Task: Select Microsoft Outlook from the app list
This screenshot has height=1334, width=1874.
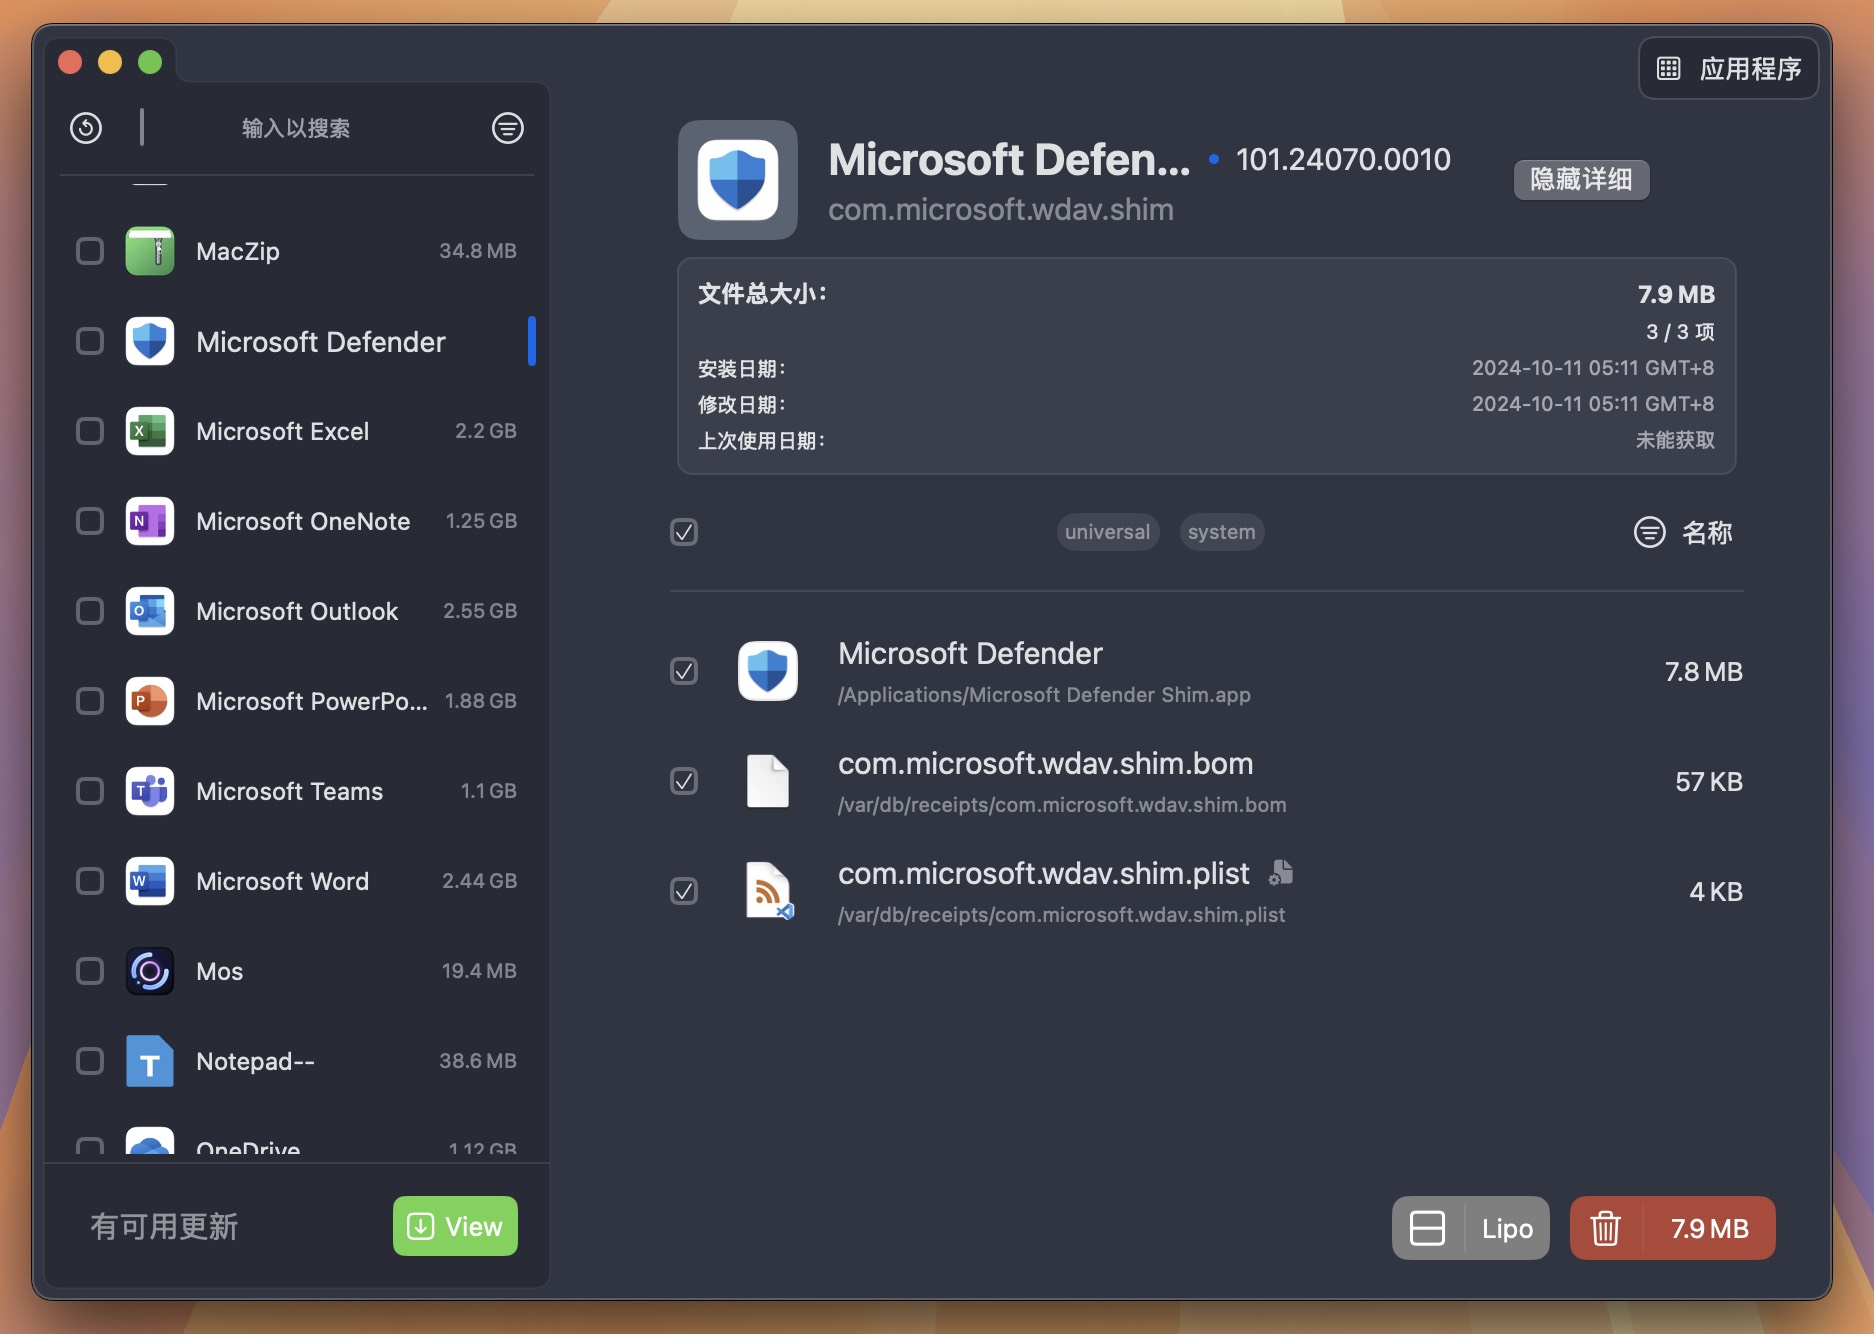Action: (x=297, y=611)
